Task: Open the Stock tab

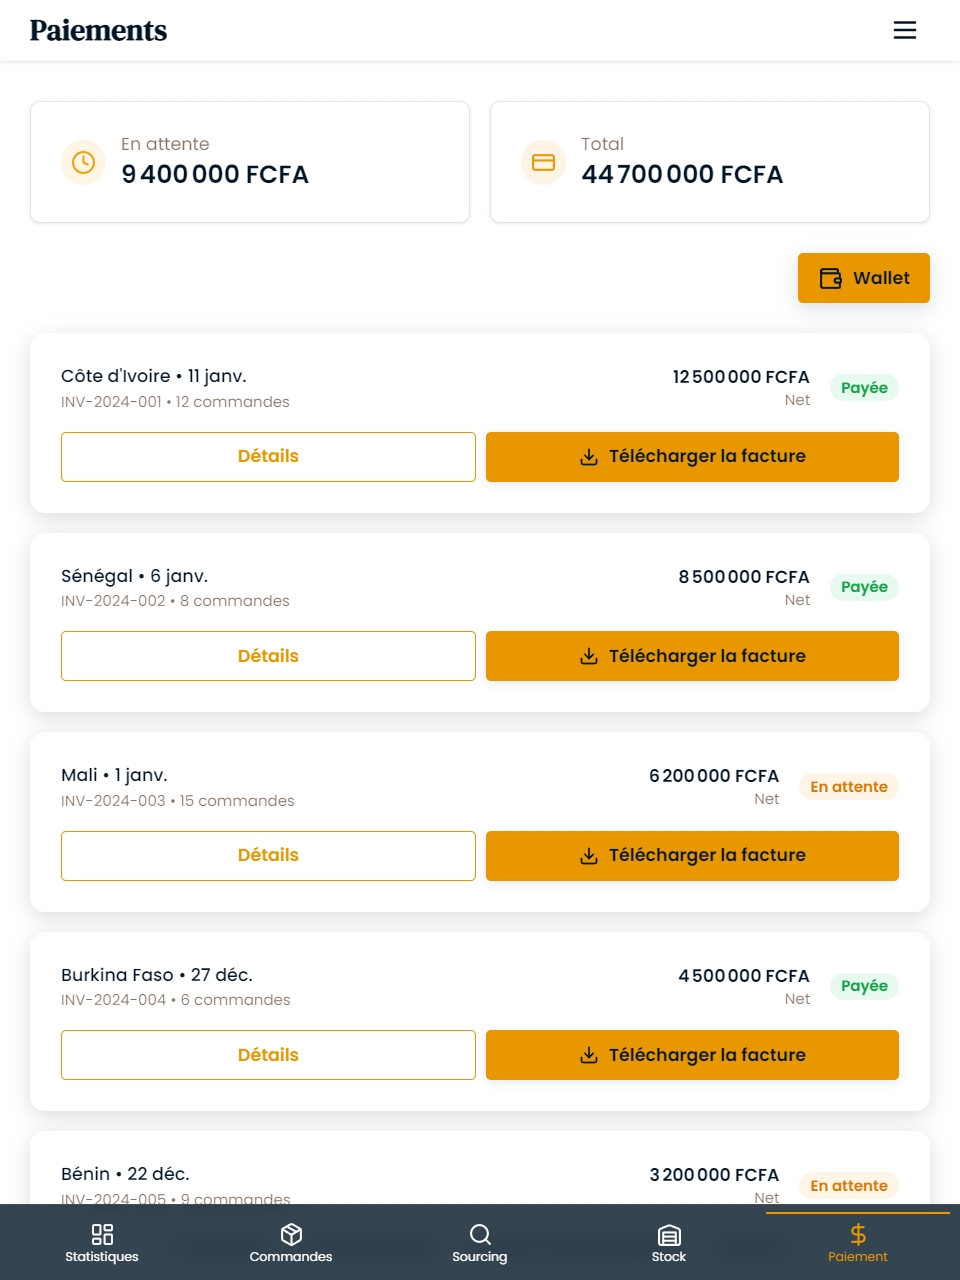Action: pyautogui.click(x=669, y=1243)
